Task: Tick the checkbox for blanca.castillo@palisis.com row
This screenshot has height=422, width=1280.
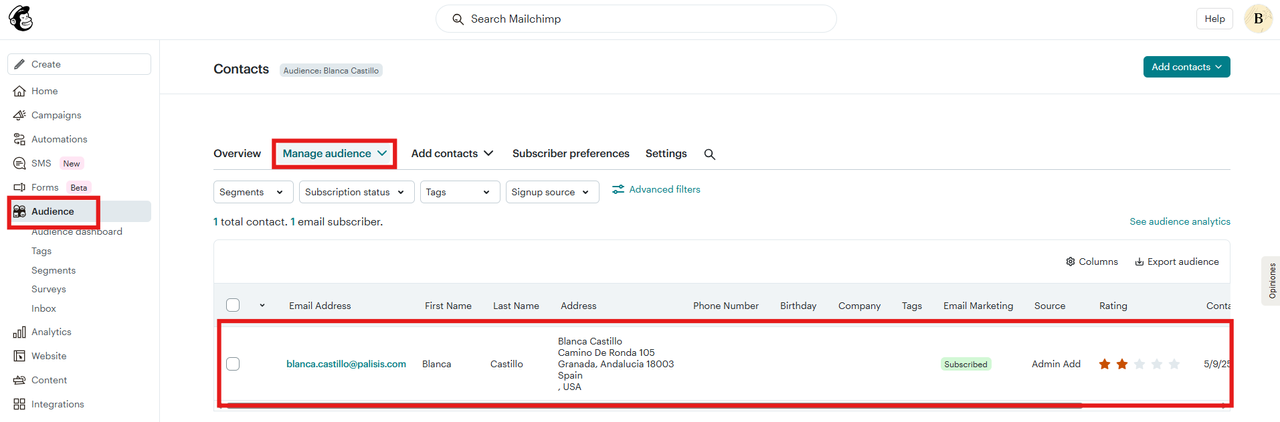Action: 233,364
